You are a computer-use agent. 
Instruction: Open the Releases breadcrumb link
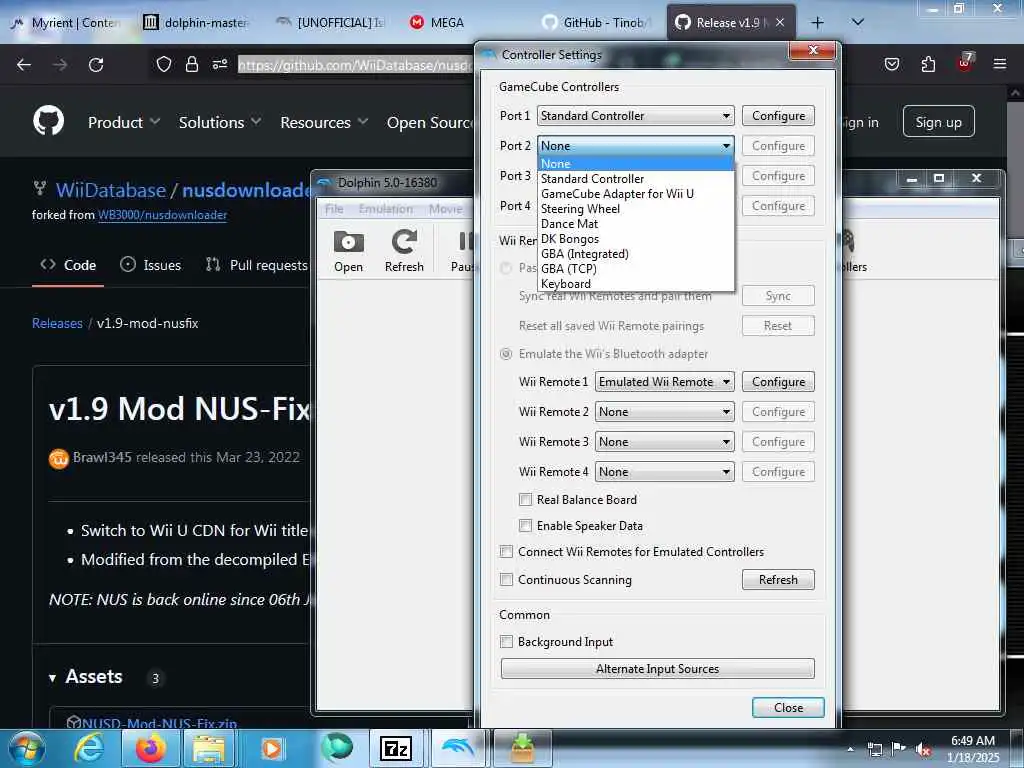click(57, 323)
